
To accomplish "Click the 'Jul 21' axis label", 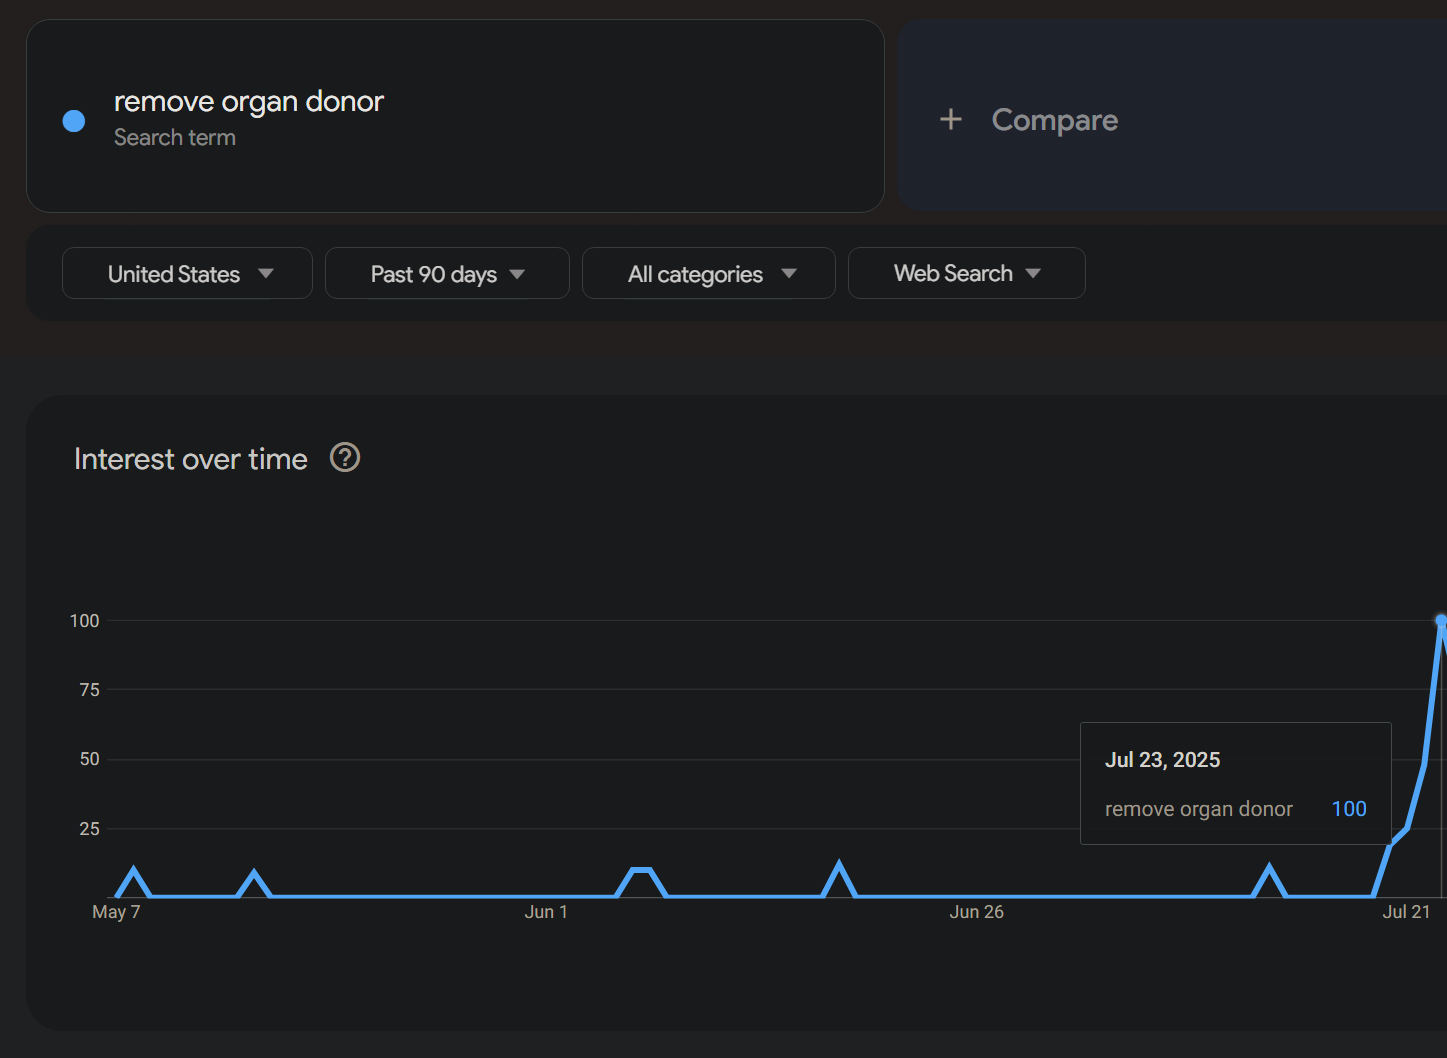I will coord(1406,912).
